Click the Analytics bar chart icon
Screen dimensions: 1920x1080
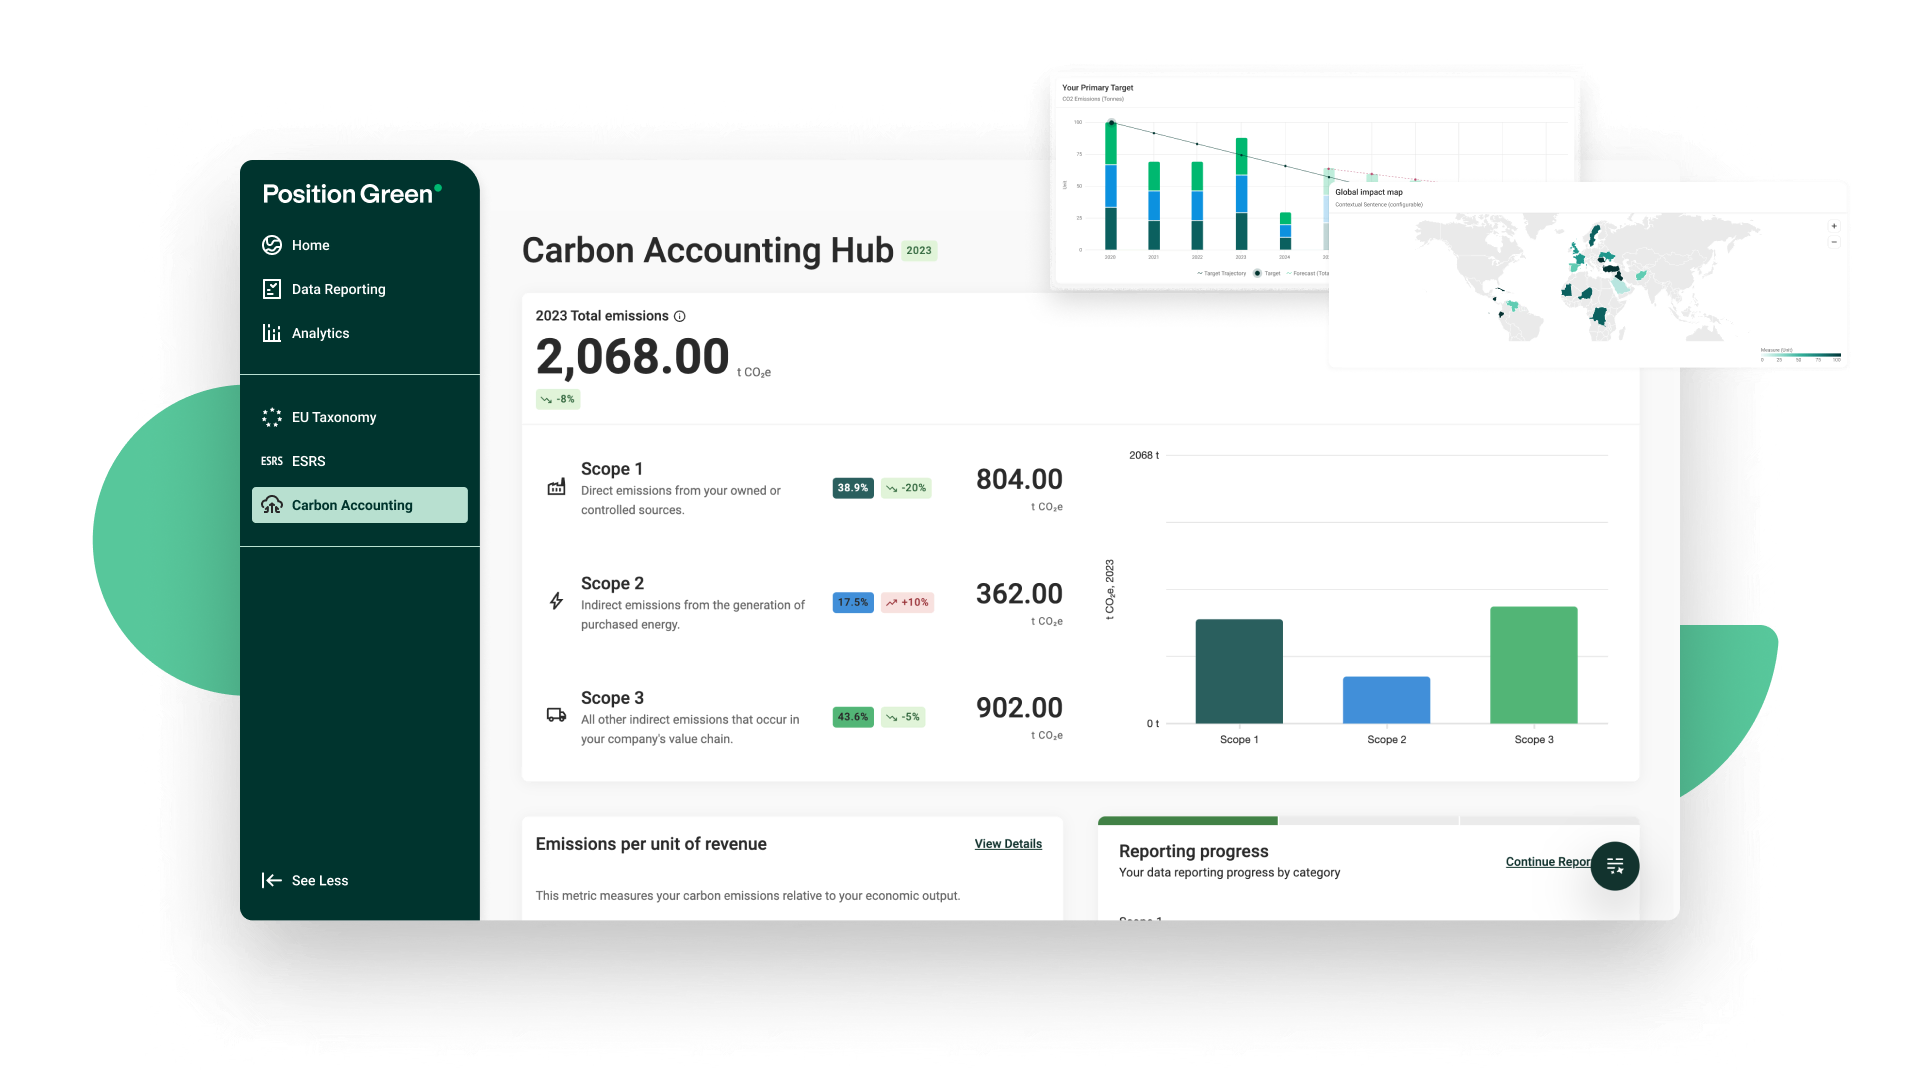[272, 333]
